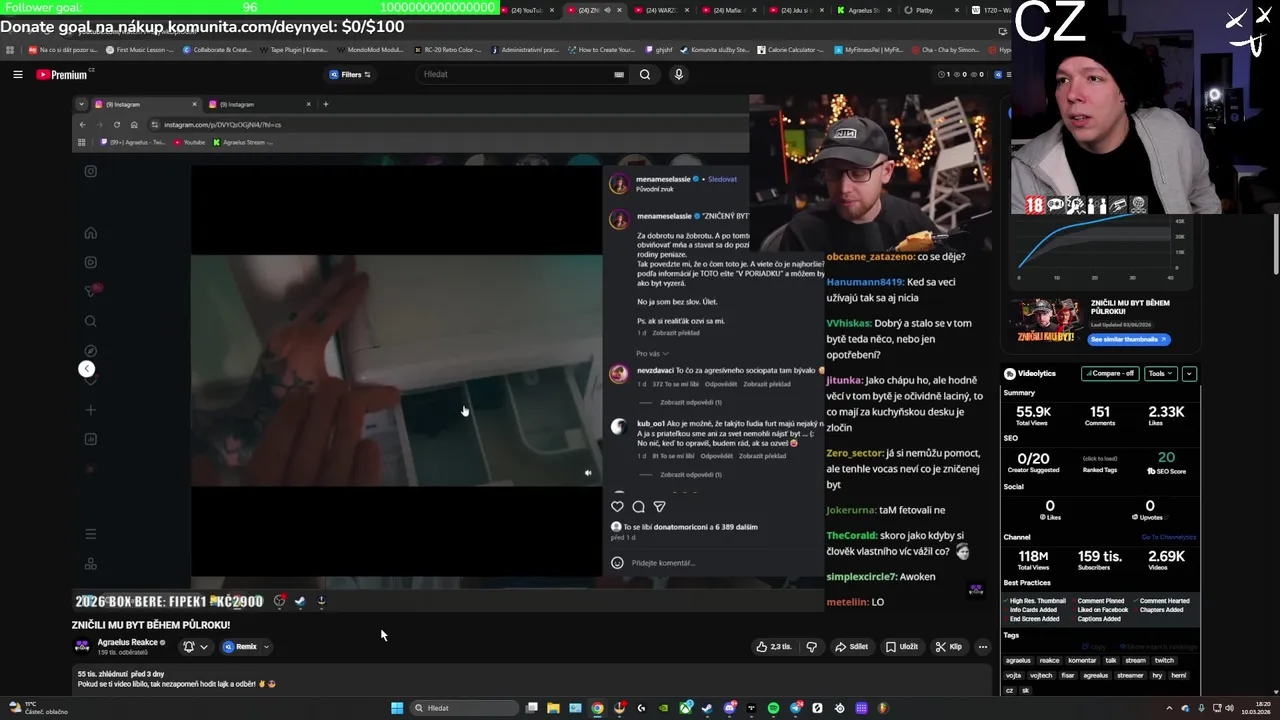
Task: Open the Agraelus Reakce channel avatar
Action: pos(82,646)
